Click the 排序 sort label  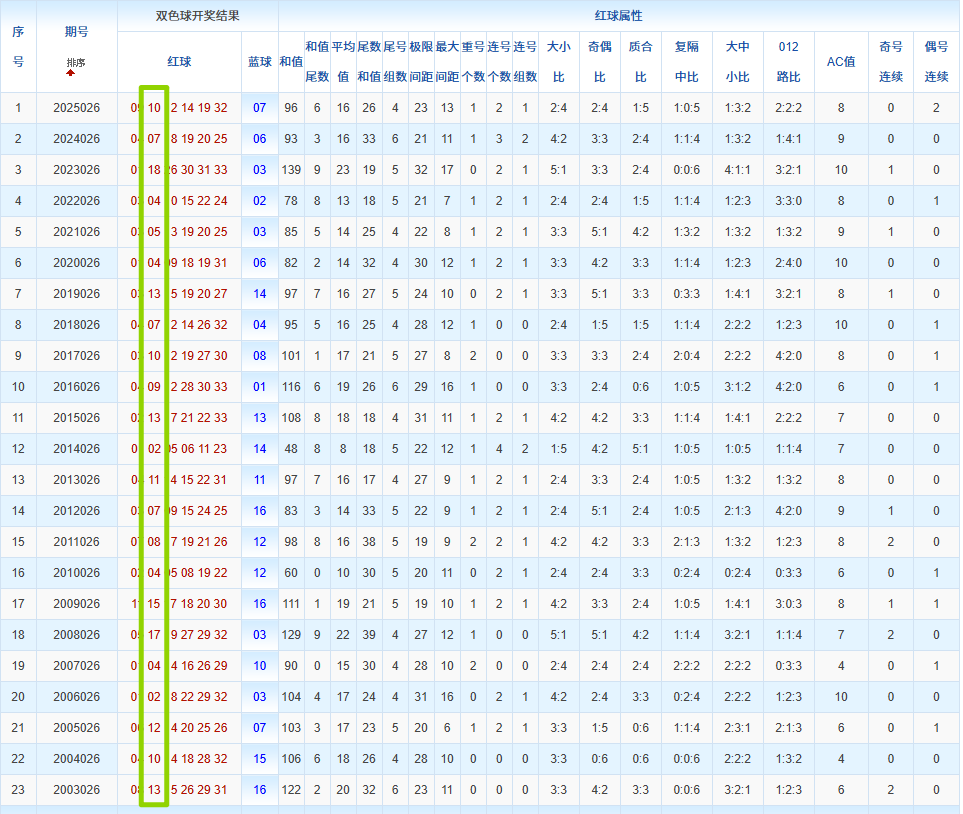click(x=76, y=63)
